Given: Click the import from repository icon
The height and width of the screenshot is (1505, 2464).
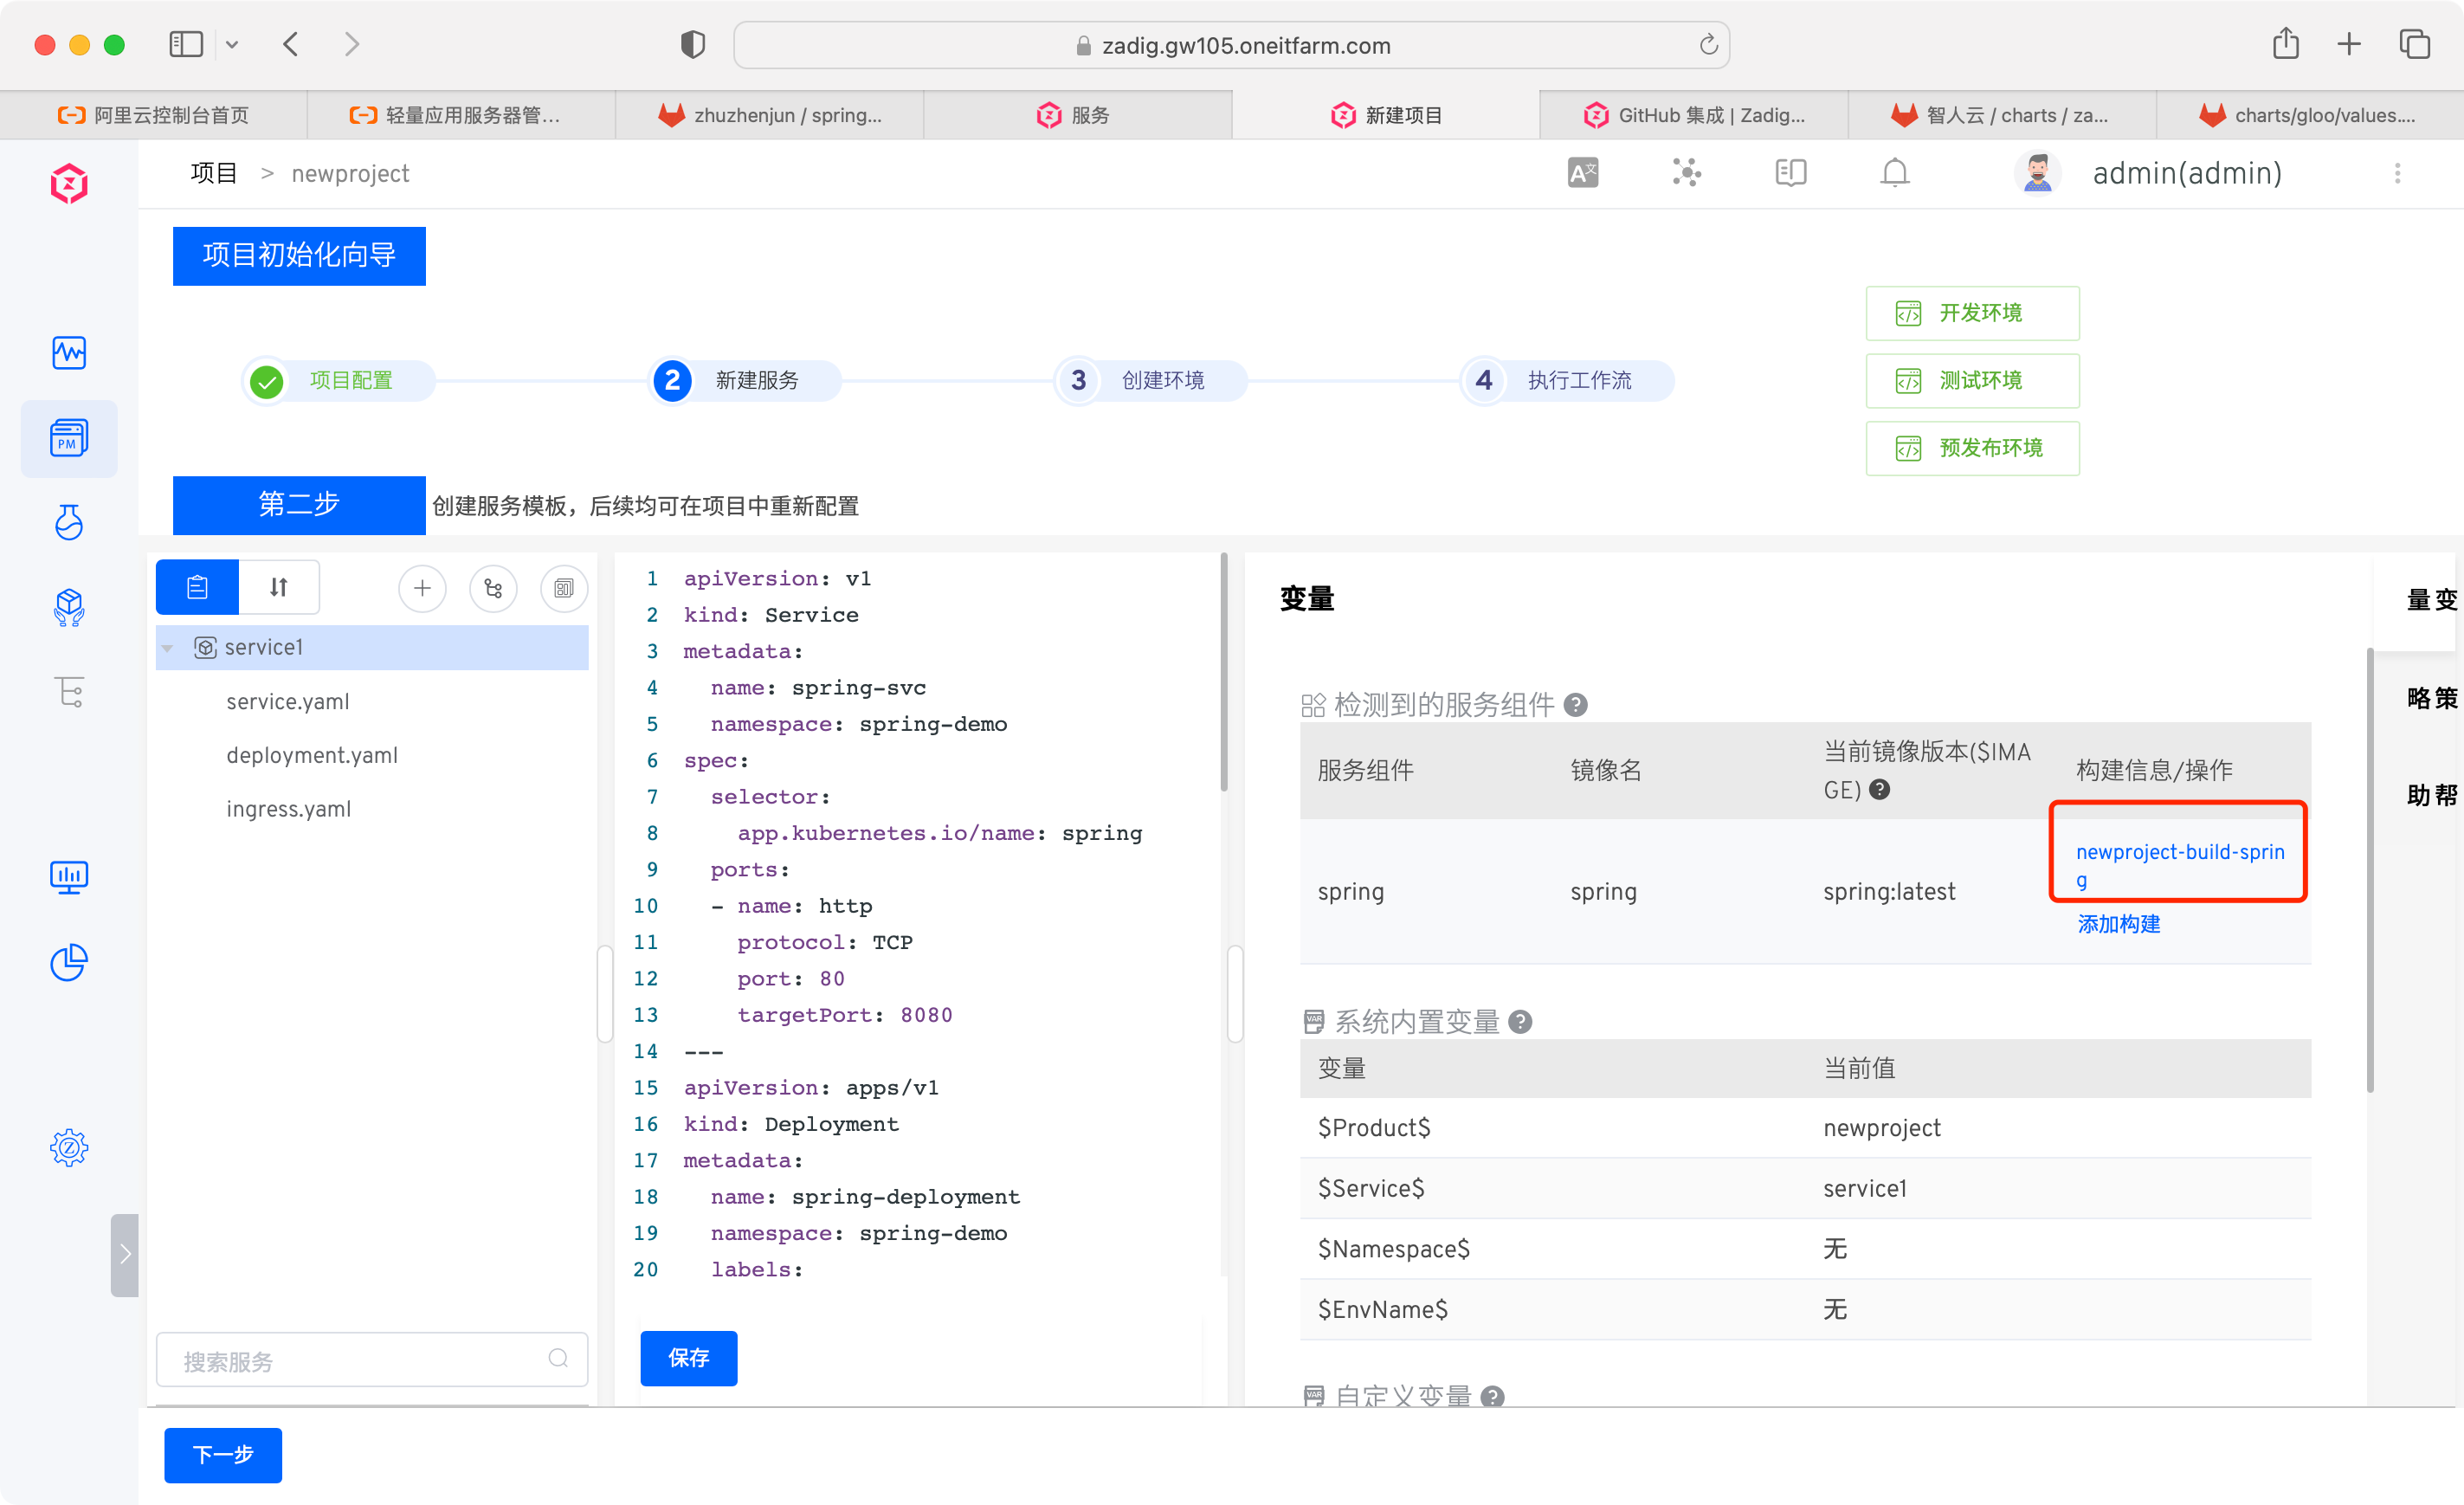Looking at the screenshot, I should coord(493,588).
